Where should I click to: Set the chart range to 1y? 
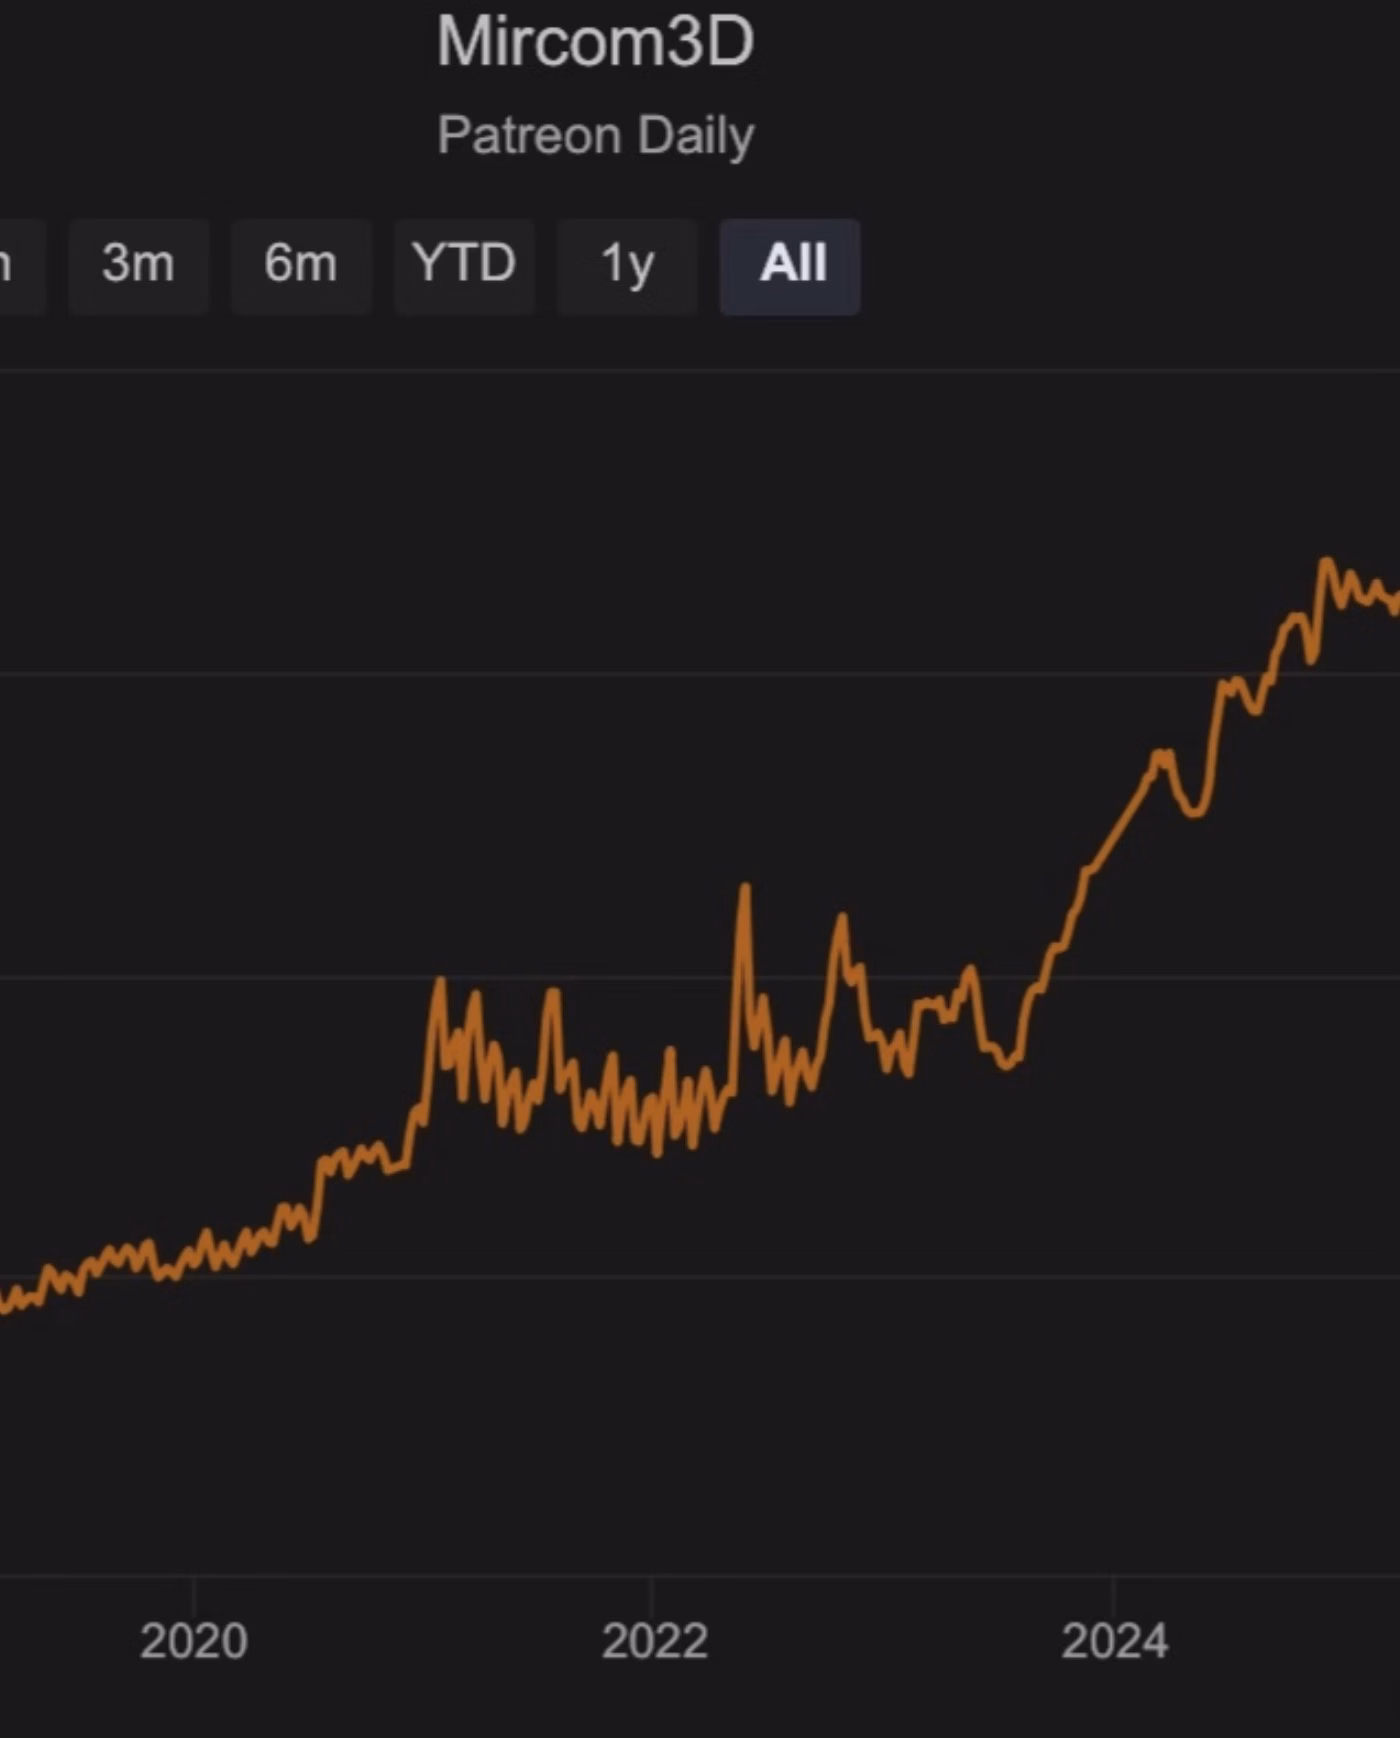pos(627,266)
